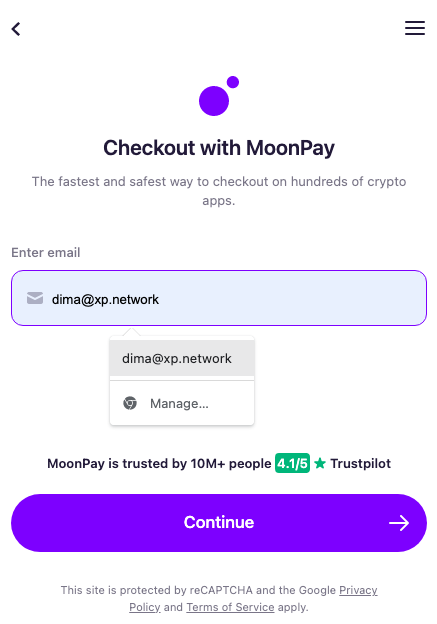This screenshot has width=437, height=624.
Task: Click the envelope icon in email field
Action: pyautogui.click(x=35, y=298)
